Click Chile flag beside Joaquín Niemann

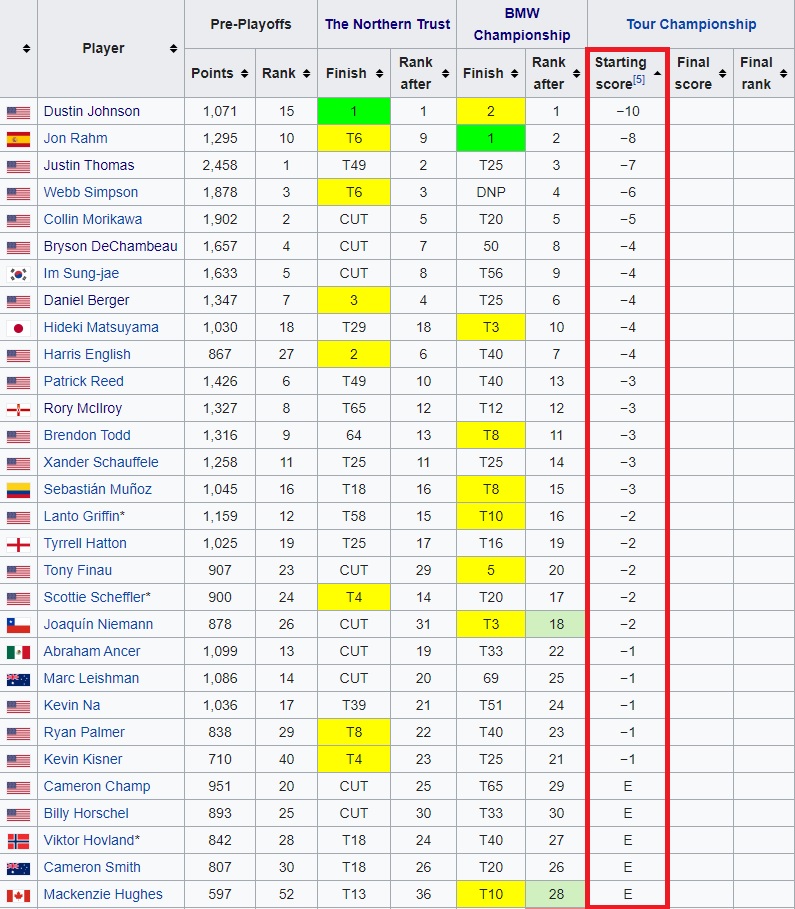coord(18,625)
